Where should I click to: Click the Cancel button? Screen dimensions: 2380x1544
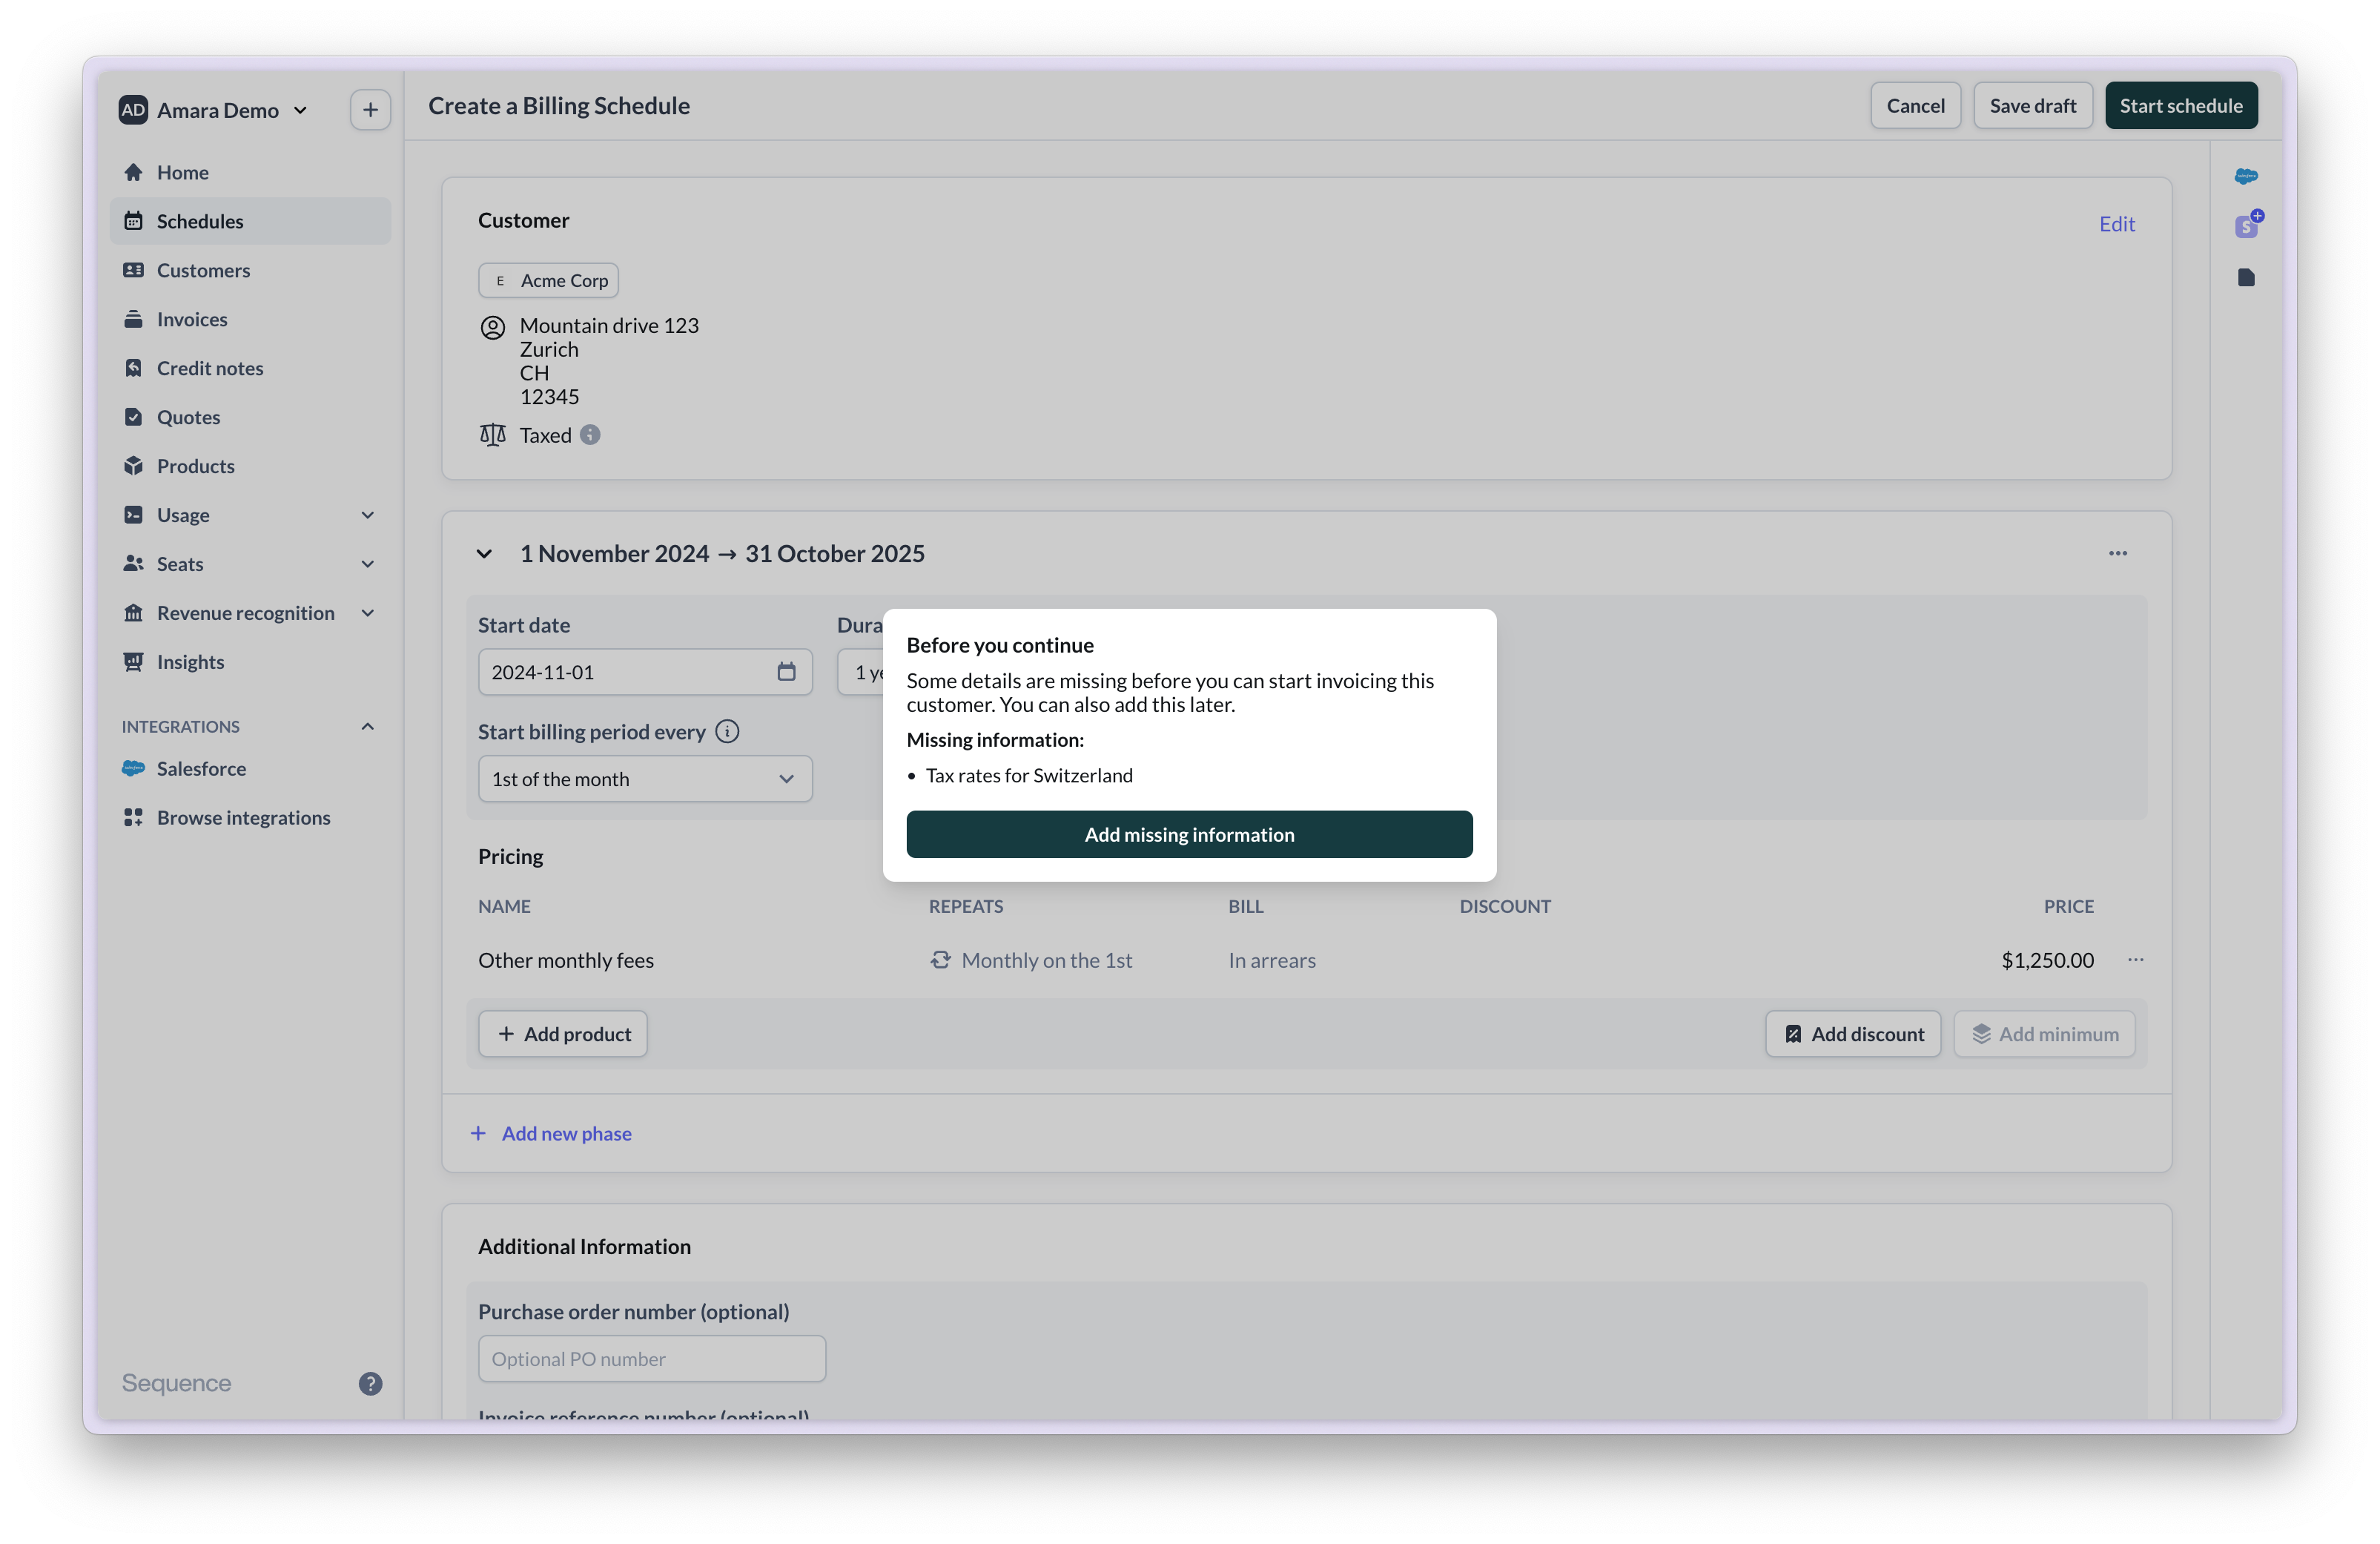pos(1915,105)
